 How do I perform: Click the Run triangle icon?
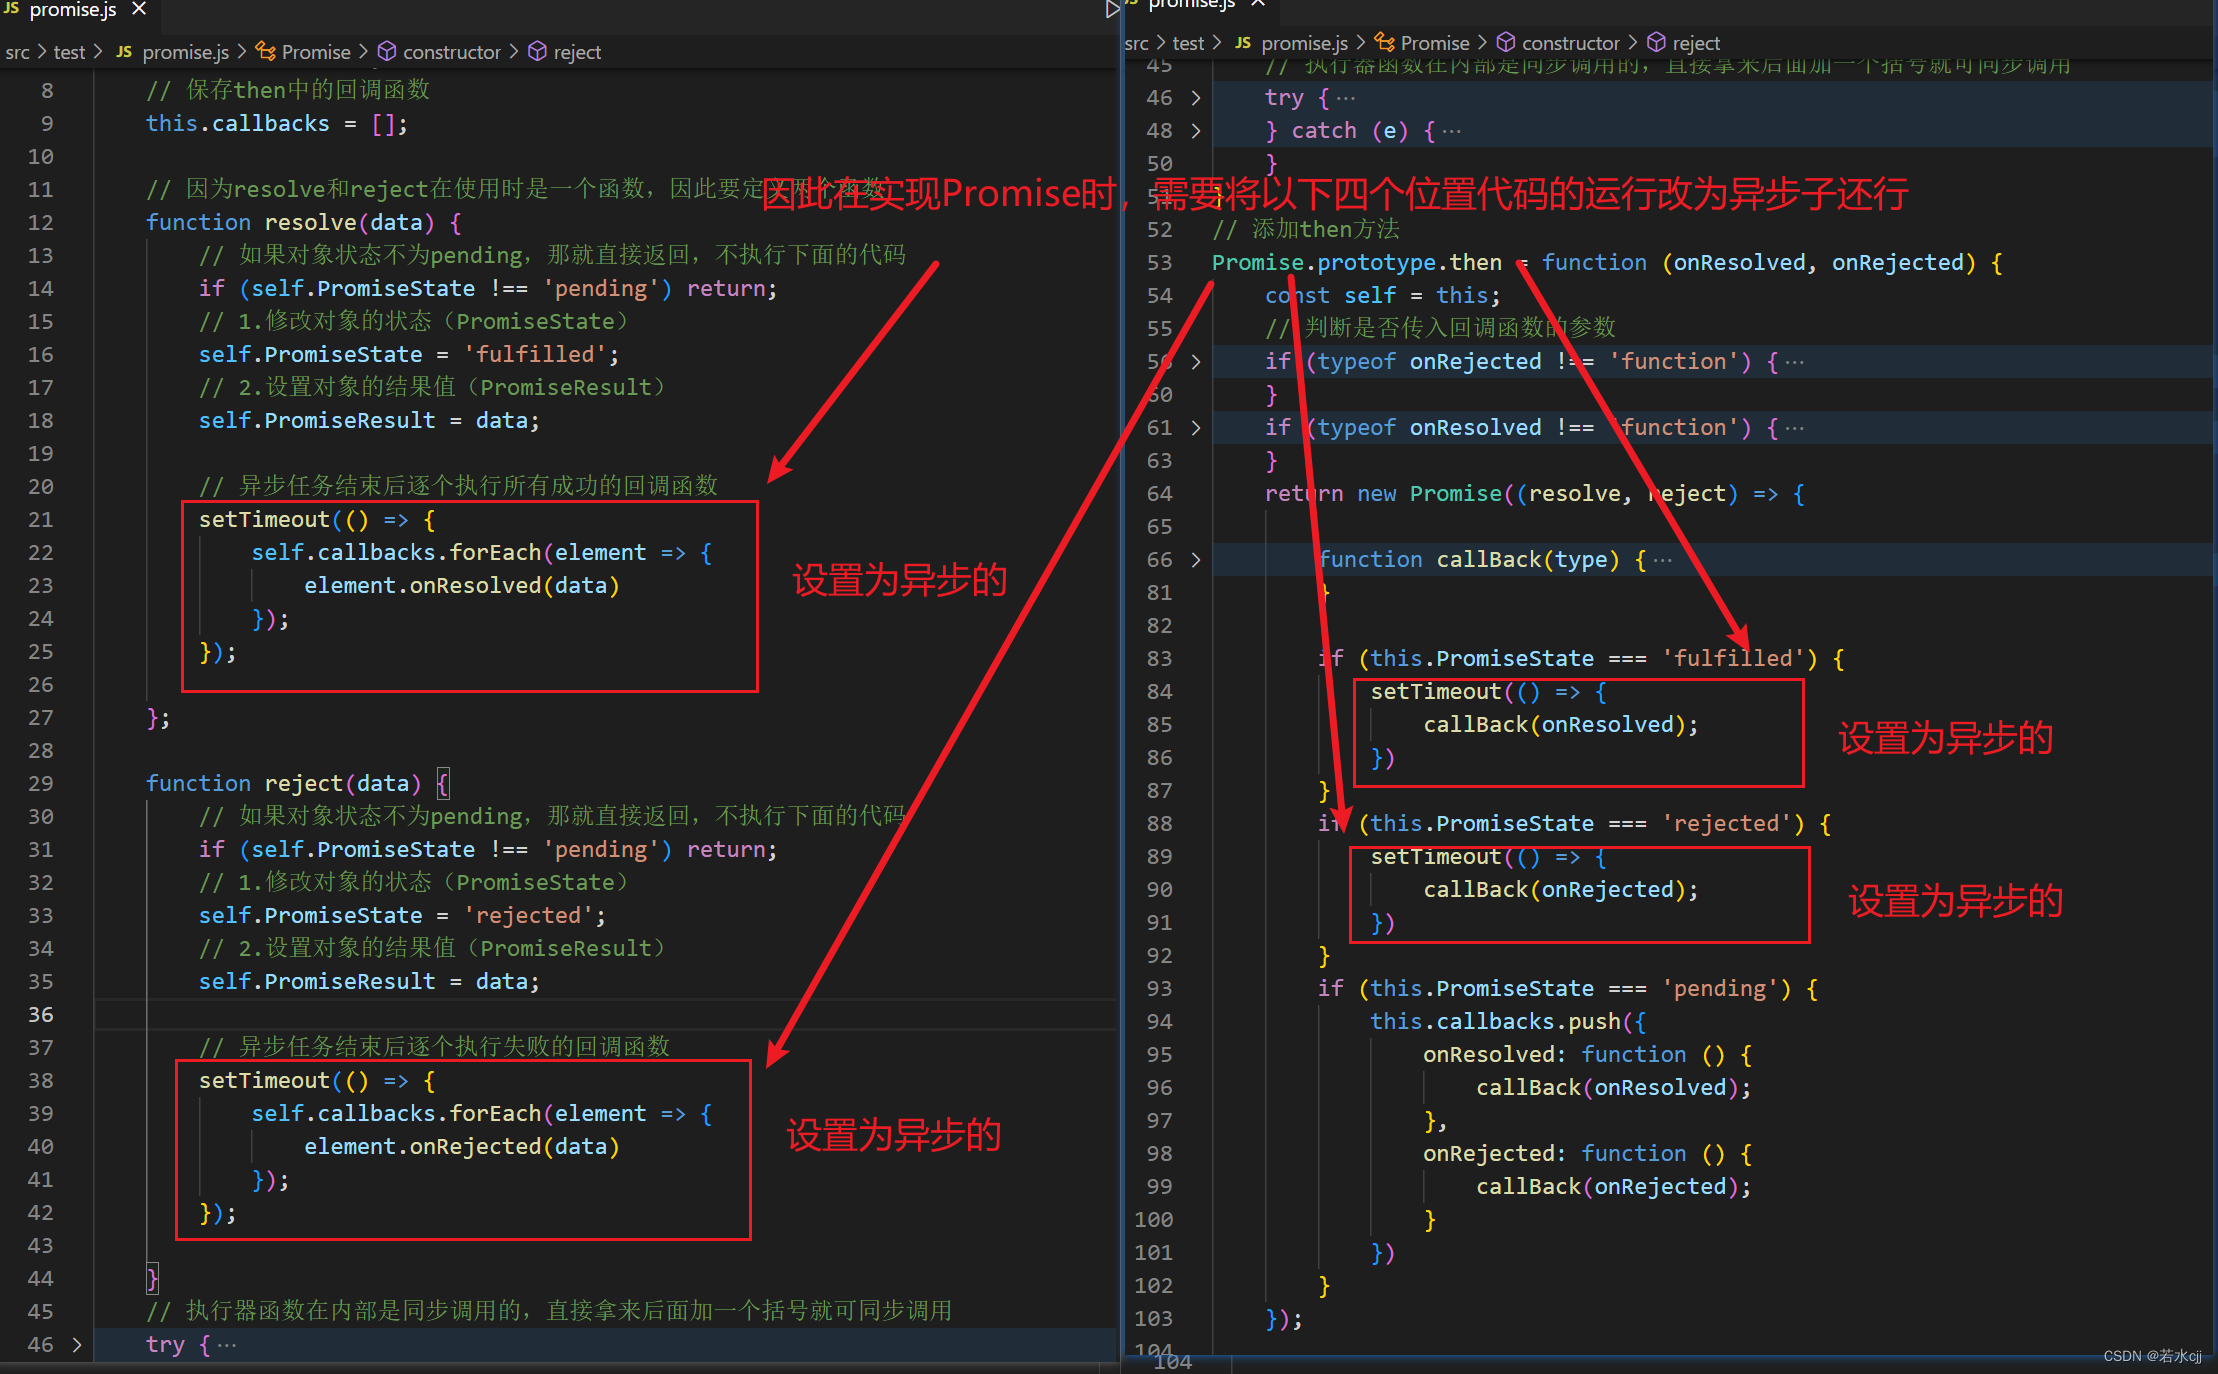(1111, 10)
